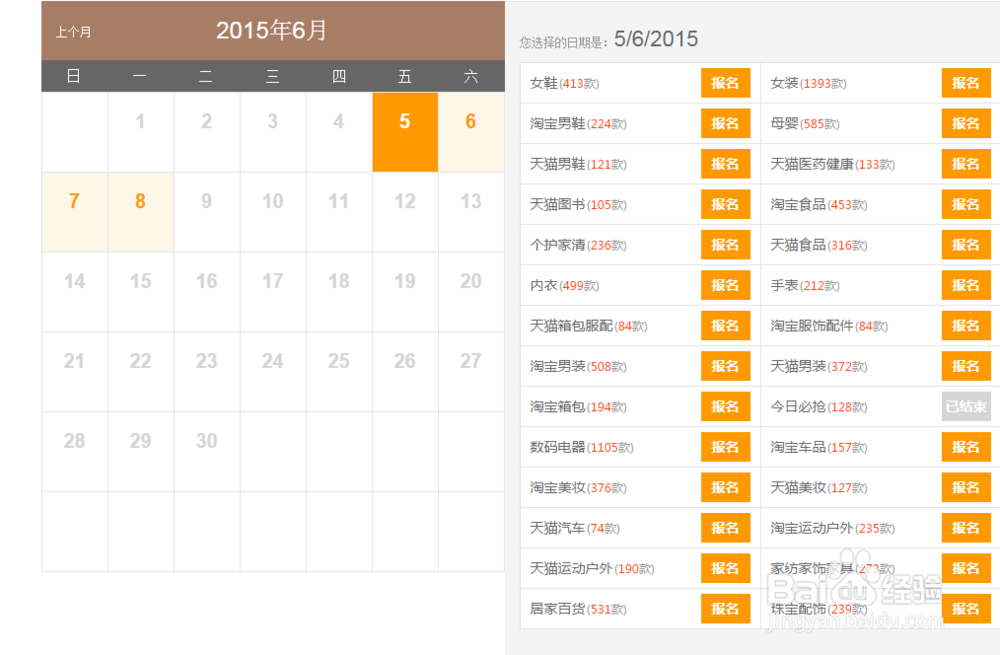Image resolution: width=1000 pixels, height=655 pixels.
Task: Sign up for 居家百货 category
Action: click(725, 609)
